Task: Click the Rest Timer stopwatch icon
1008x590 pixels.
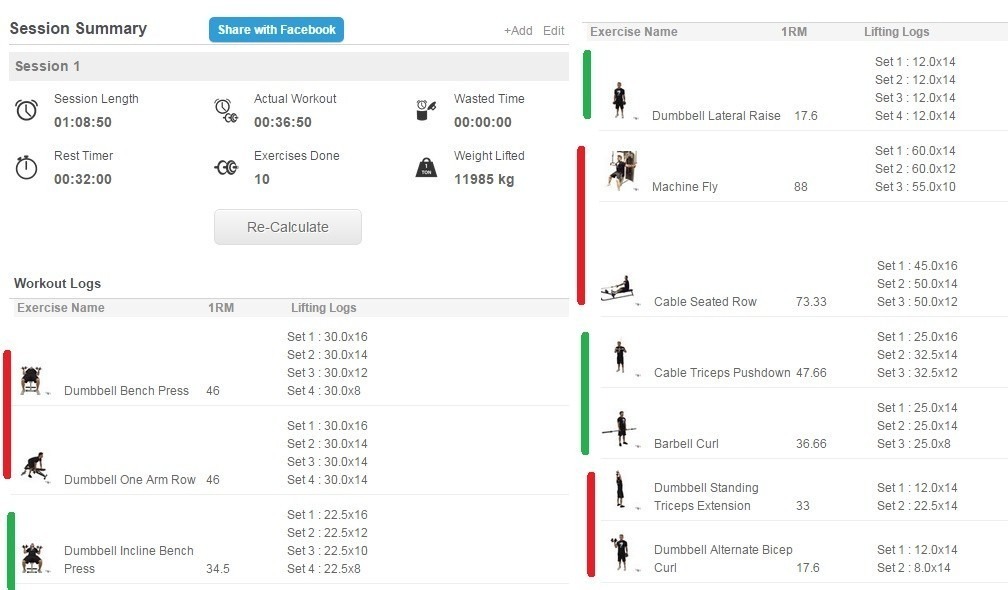Action: pyautogui.click(x=27, y=167)
